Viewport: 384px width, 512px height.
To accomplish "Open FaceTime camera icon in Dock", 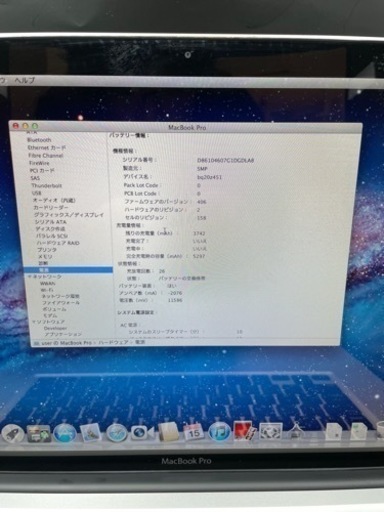I will point(142,433).
